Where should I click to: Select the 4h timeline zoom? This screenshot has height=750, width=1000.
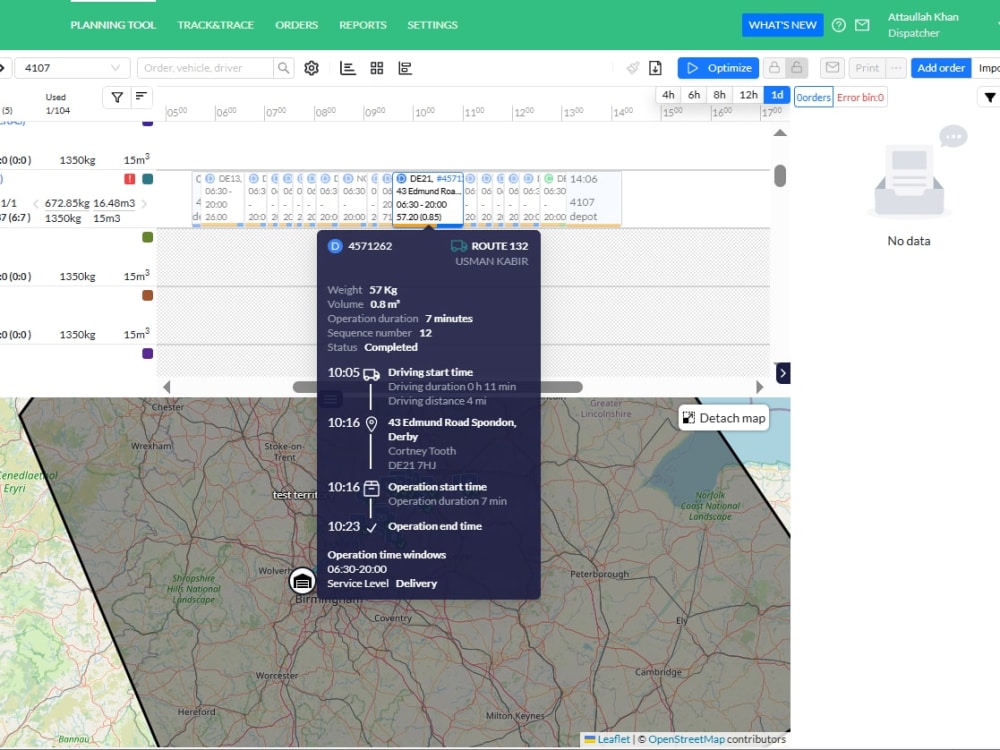pyautogui.click(x=668, y=95)
